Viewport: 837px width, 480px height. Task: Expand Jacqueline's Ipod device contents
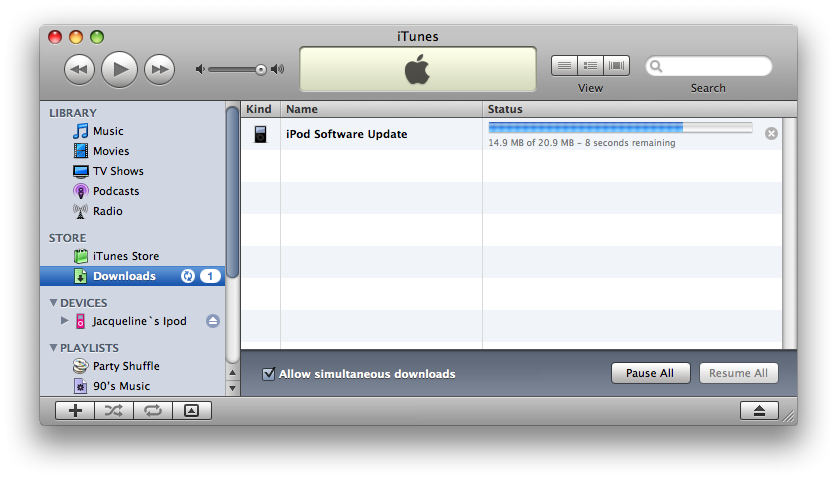[x=65, y=321]
